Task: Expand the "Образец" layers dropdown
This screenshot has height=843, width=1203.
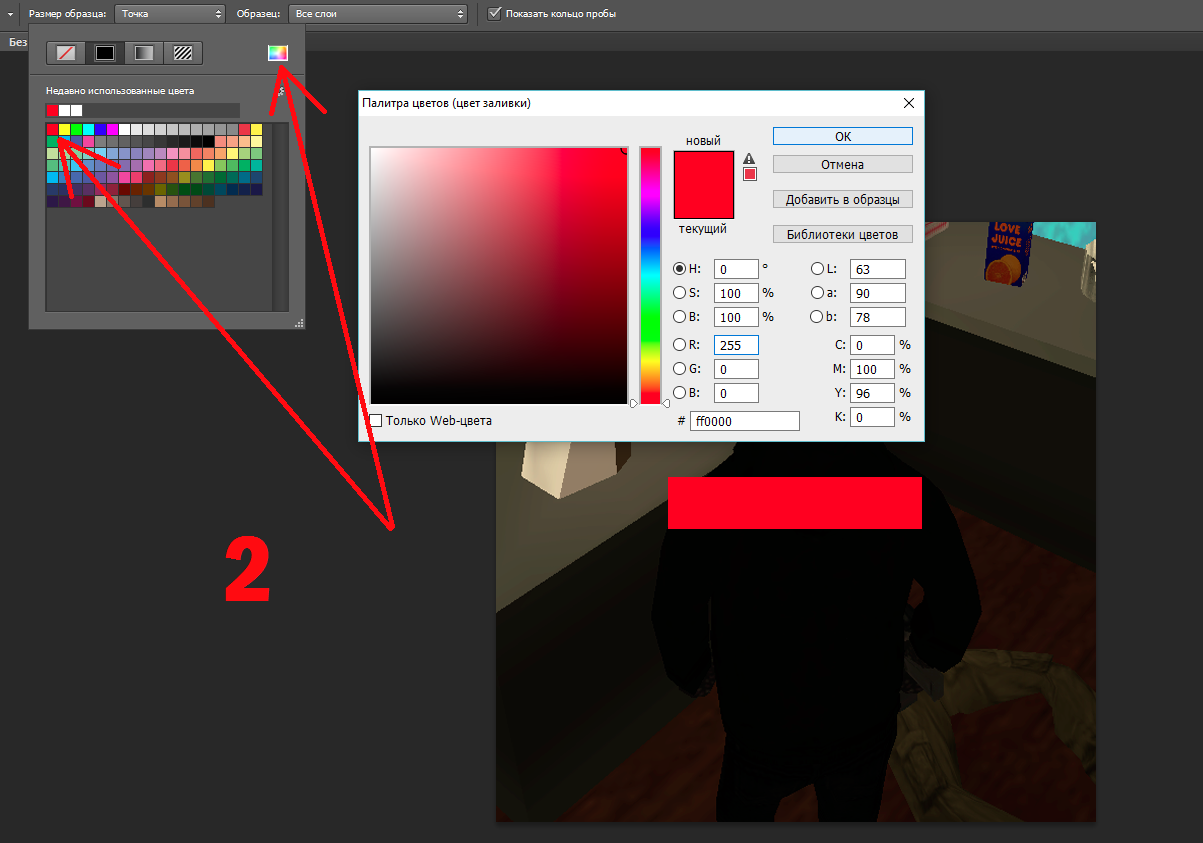Action: pos(378,14)
